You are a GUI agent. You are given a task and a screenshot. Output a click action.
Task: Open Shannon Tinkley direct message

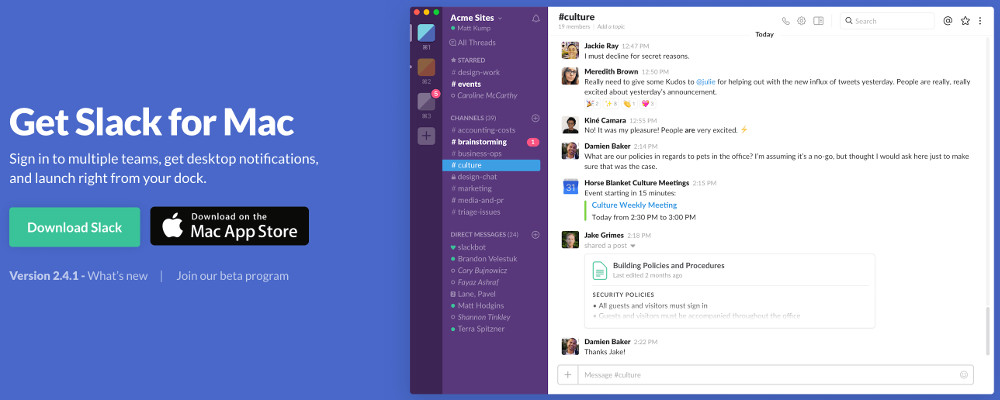point(480,317)
